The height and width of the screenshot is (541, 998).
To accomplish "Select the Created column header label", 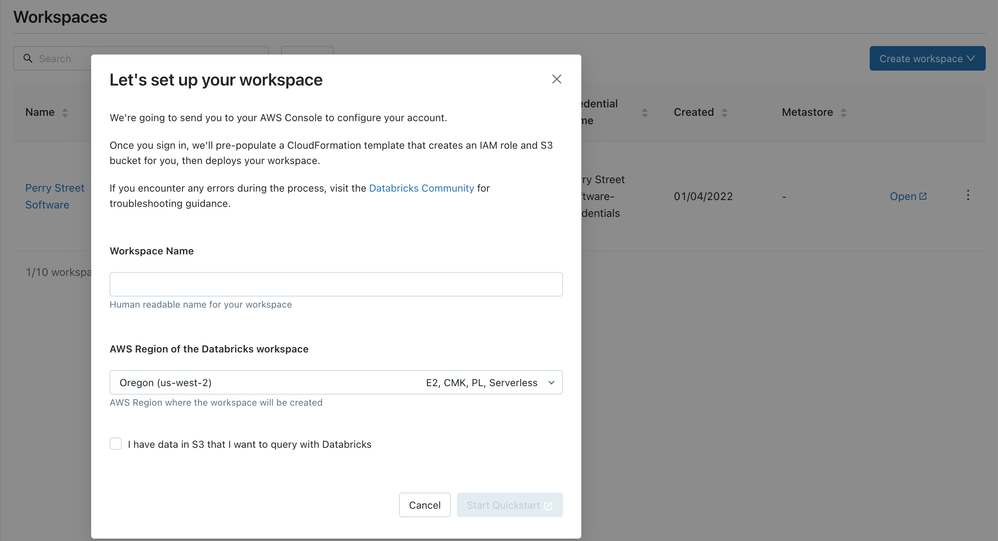I will pos(693,112).
